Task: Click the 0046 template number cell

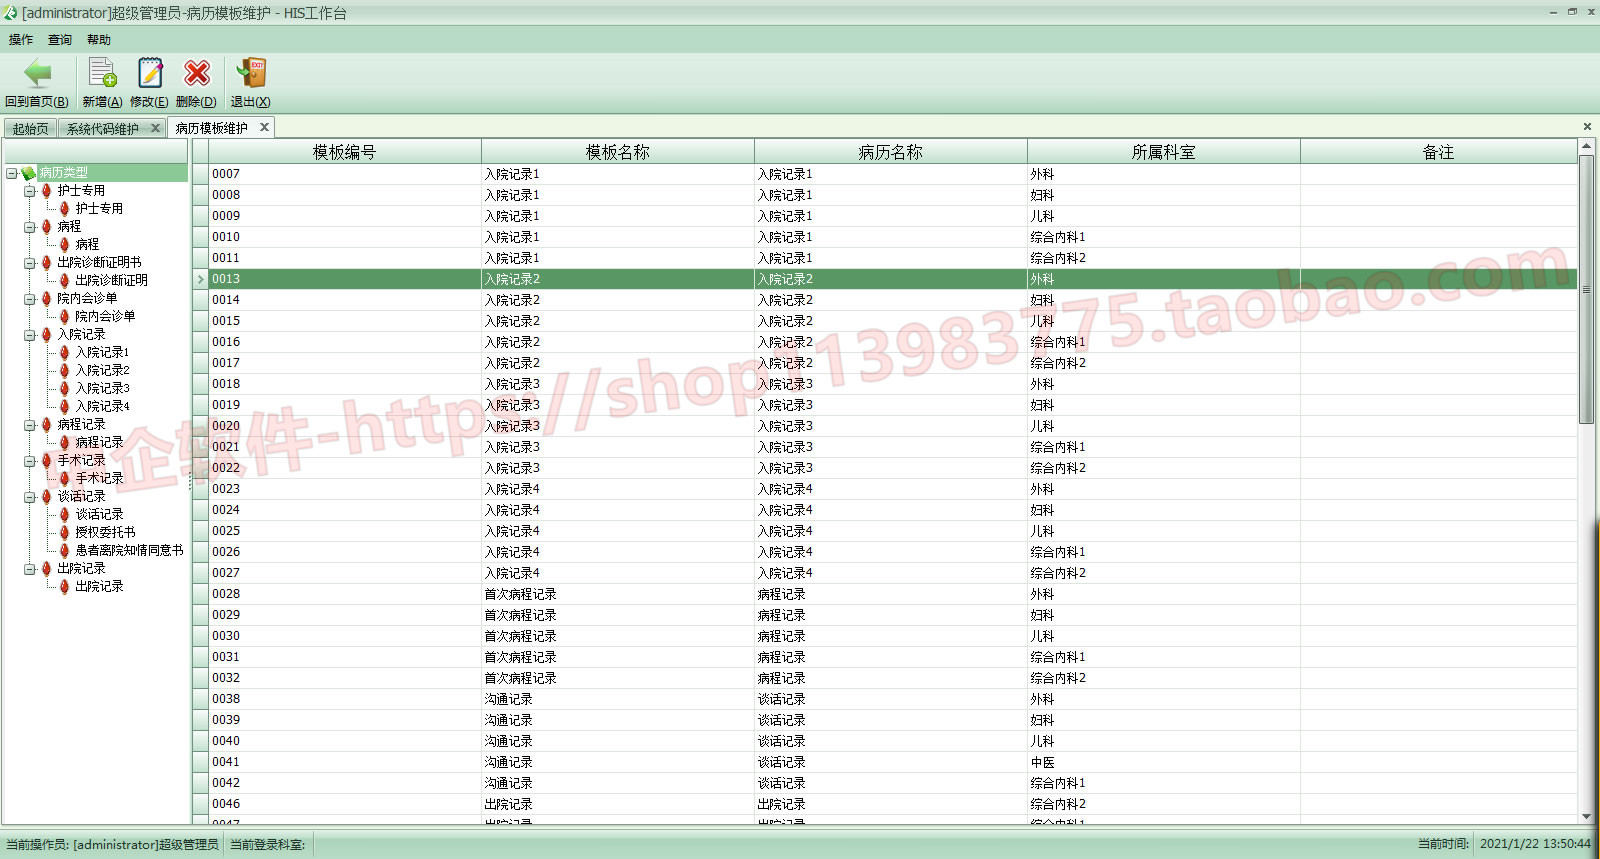Action: 345,804
